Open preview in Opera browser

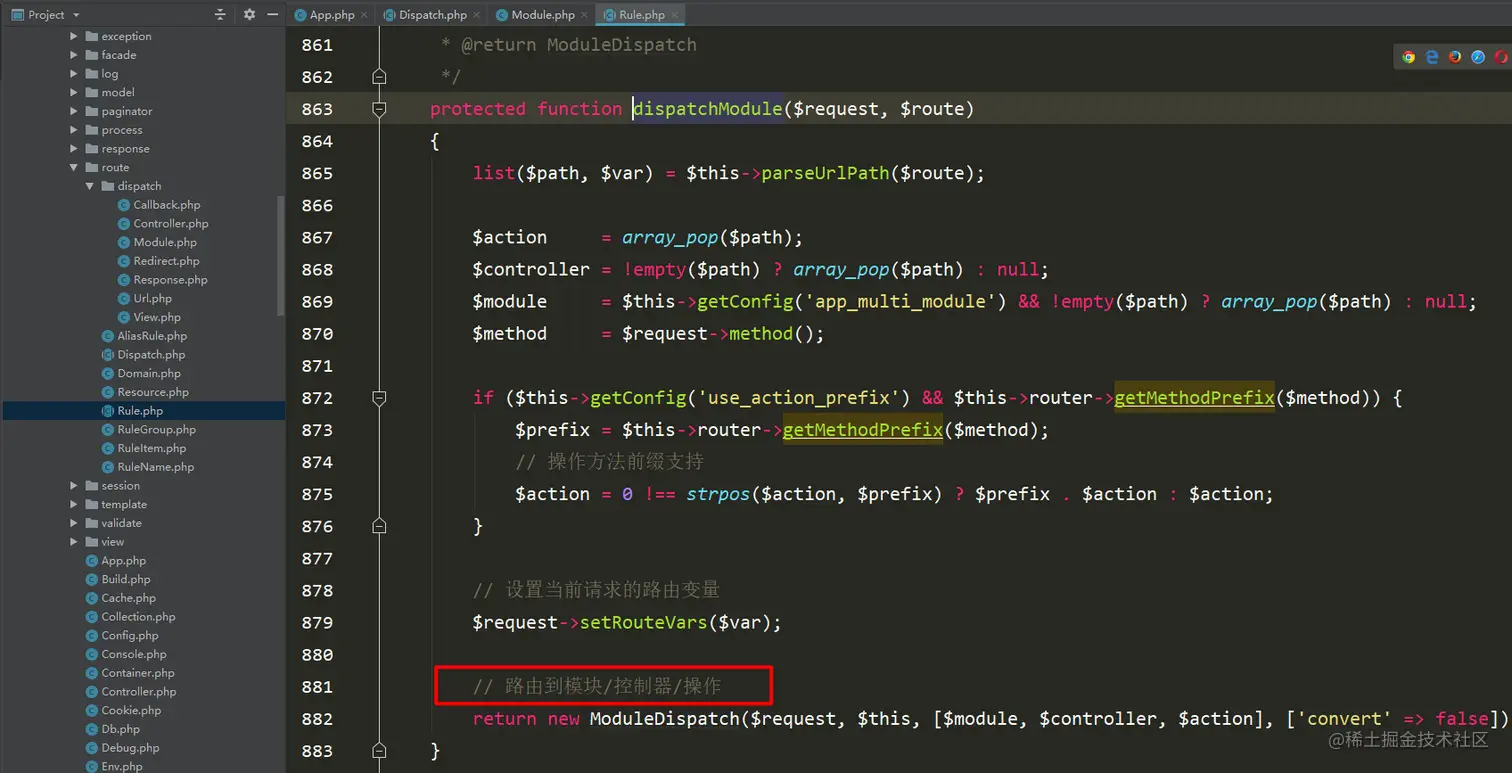point(1501,57)
